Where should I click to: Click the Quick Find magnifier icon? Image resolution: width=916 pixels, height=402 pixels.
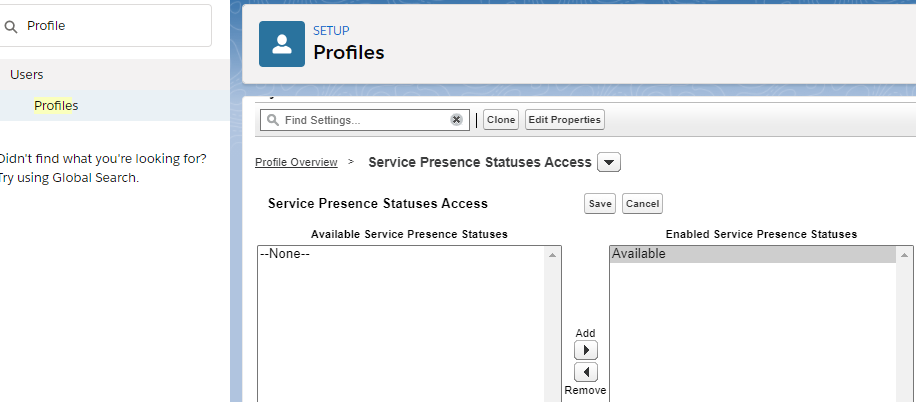pos(11,26)
